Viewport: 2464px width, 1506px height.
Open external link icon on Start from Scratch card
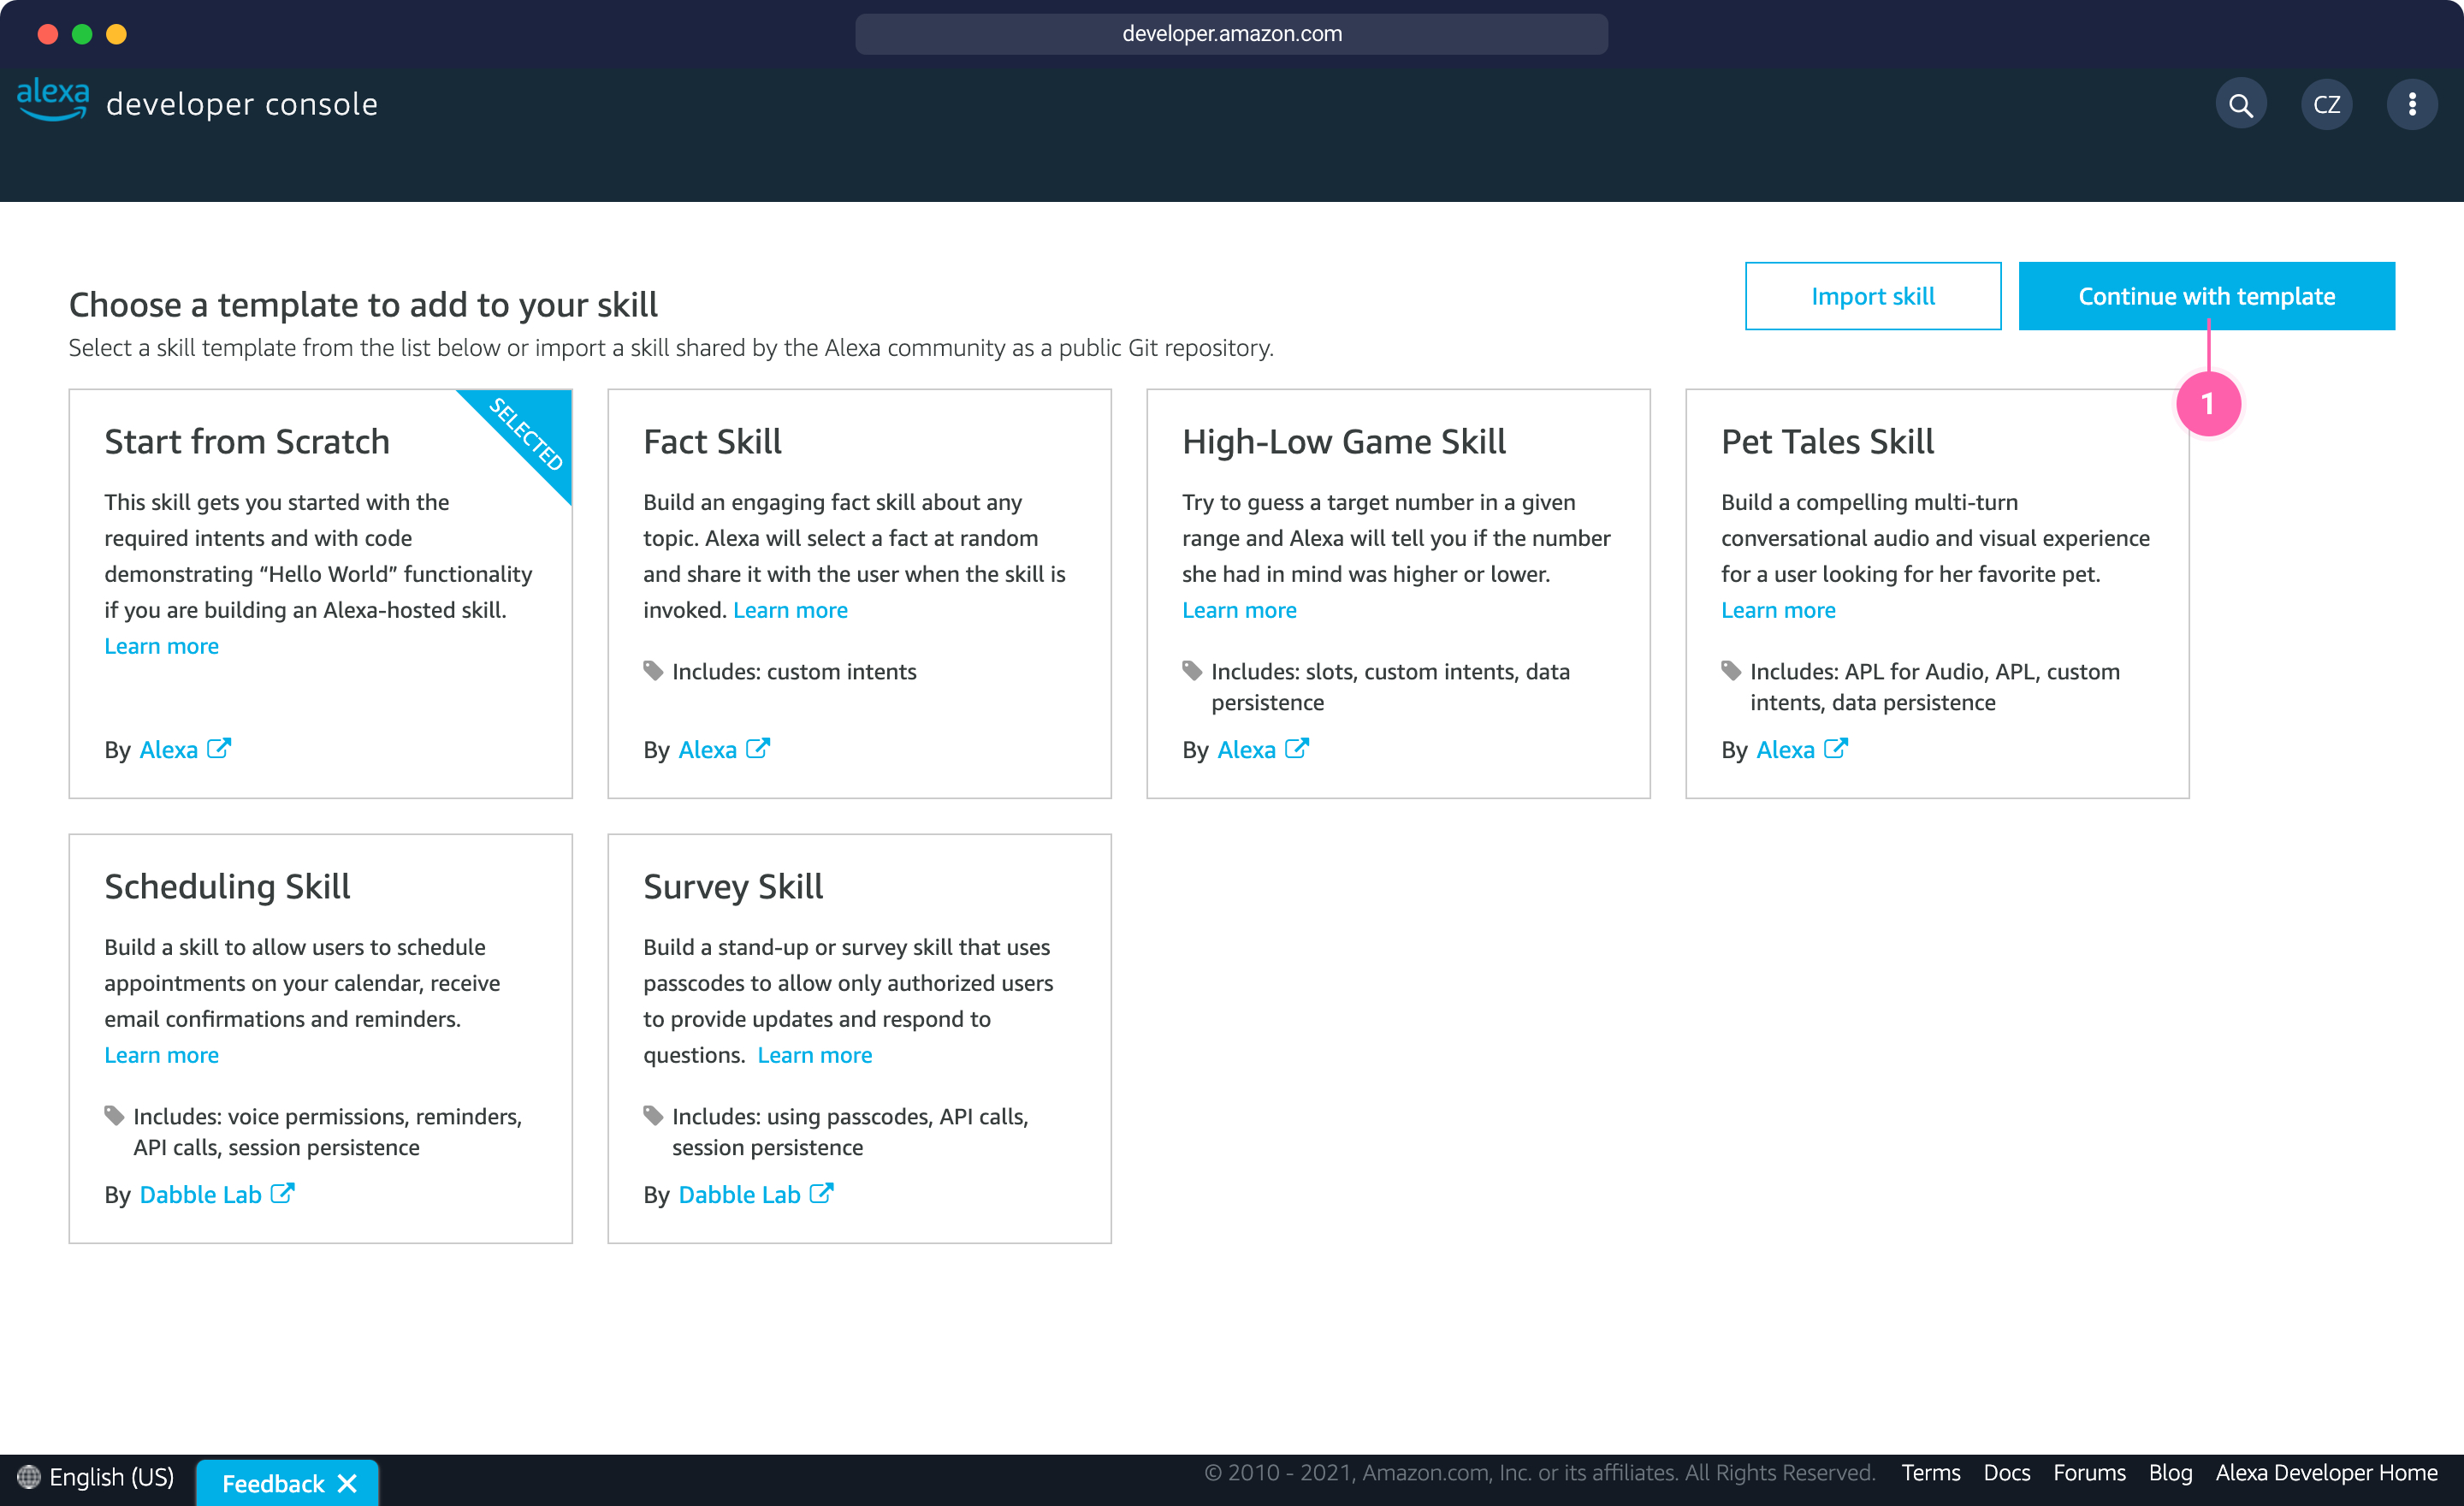tap(219, 748)
